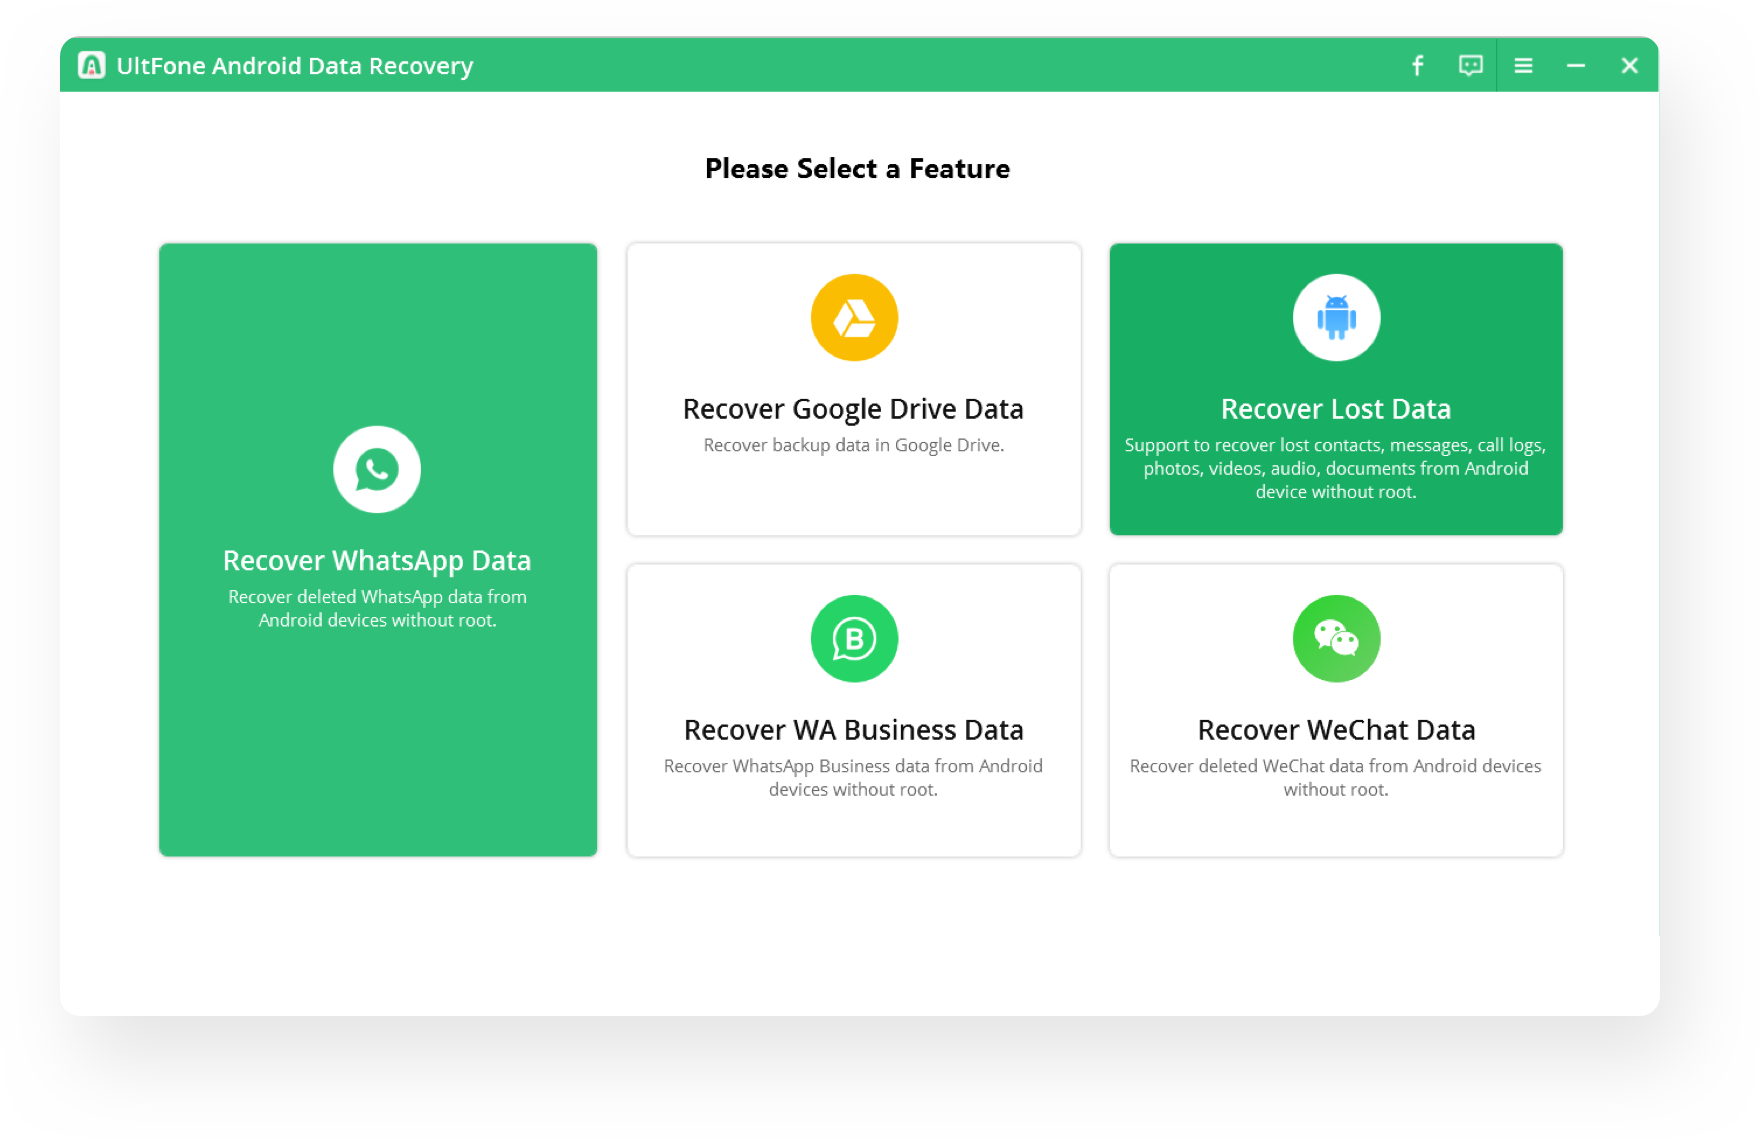Select the Recover WhatsApp Data title
The width and height of the screenshot is (1760, 1140).
pyautogui.click(x=377, y=561)
